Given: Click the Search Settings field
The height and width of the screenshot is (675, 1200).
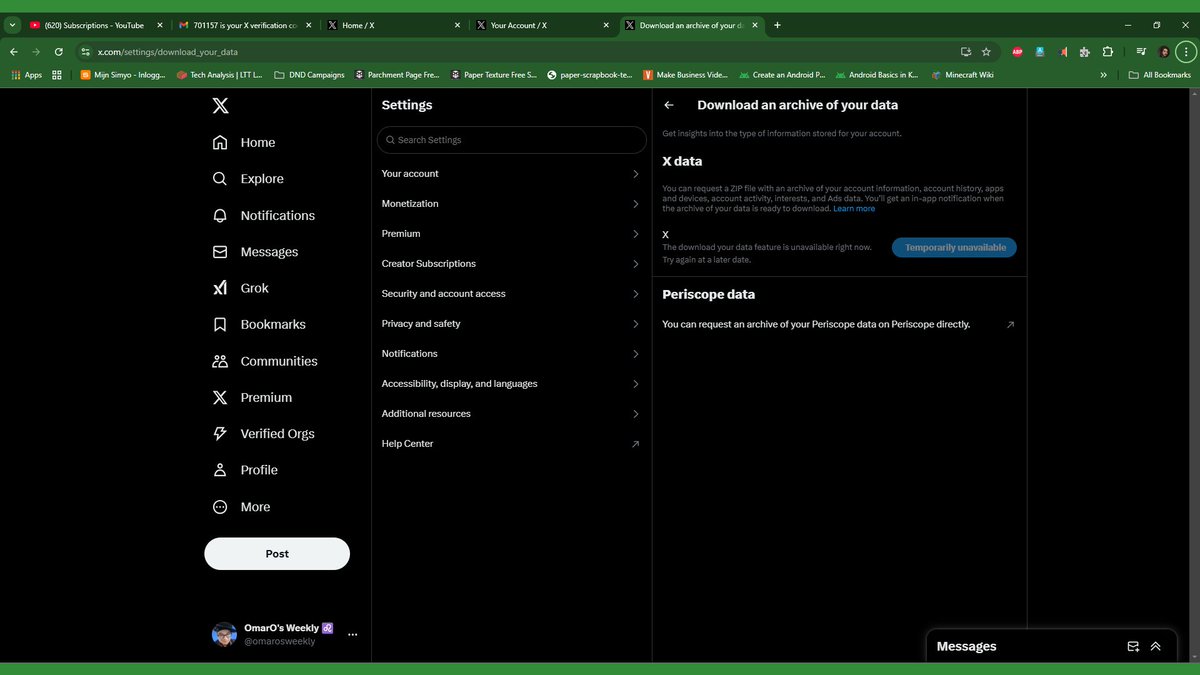Looking at the screenshot, I should (511, 140).
